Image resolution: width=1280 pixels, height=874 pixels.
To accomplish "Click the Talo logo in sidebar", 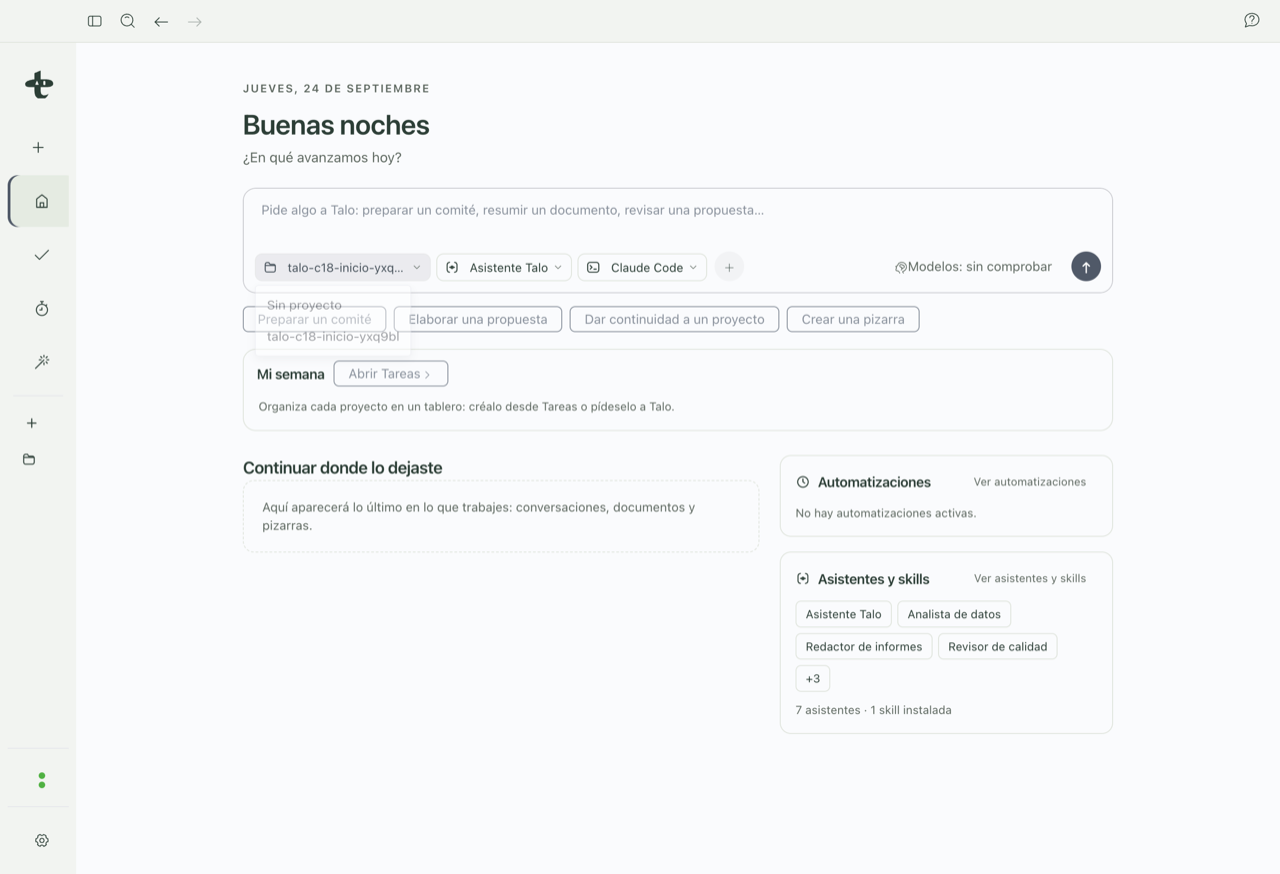I will [x=39, y=85].
